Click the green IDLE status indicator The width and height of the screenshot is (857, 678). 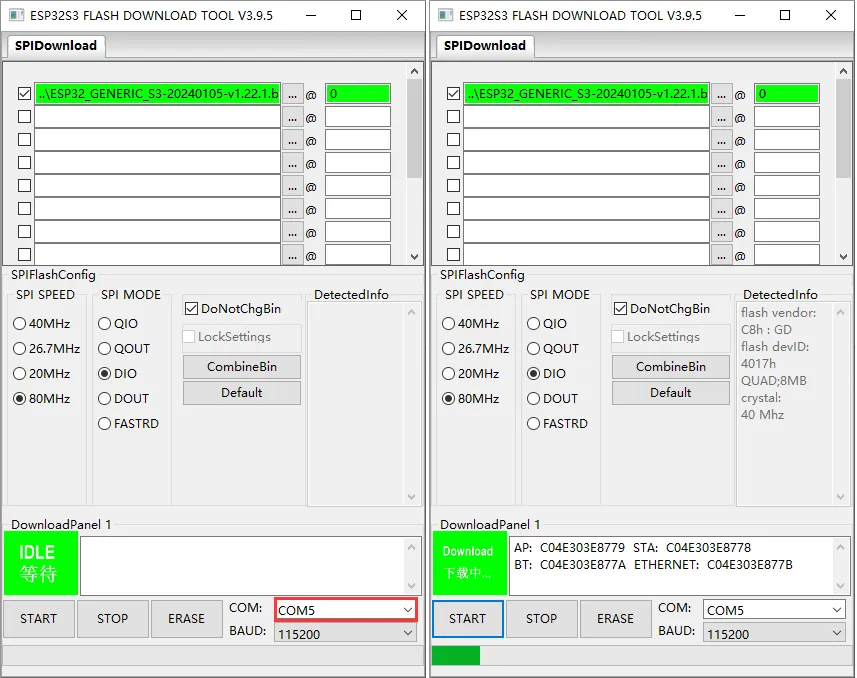[37, 563]
